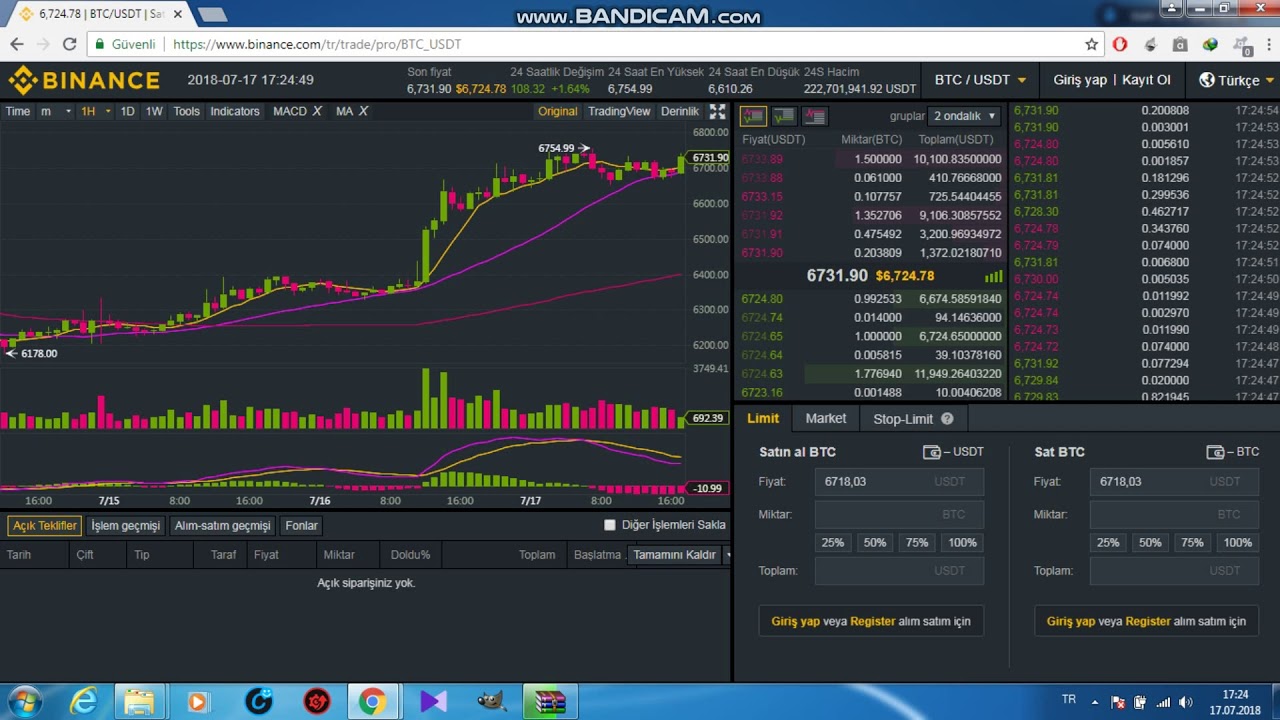This screenshot has width=1280, height=720.
Task: Open Windows Start menu
Action: pyautogui.click(x=24, y=701)
